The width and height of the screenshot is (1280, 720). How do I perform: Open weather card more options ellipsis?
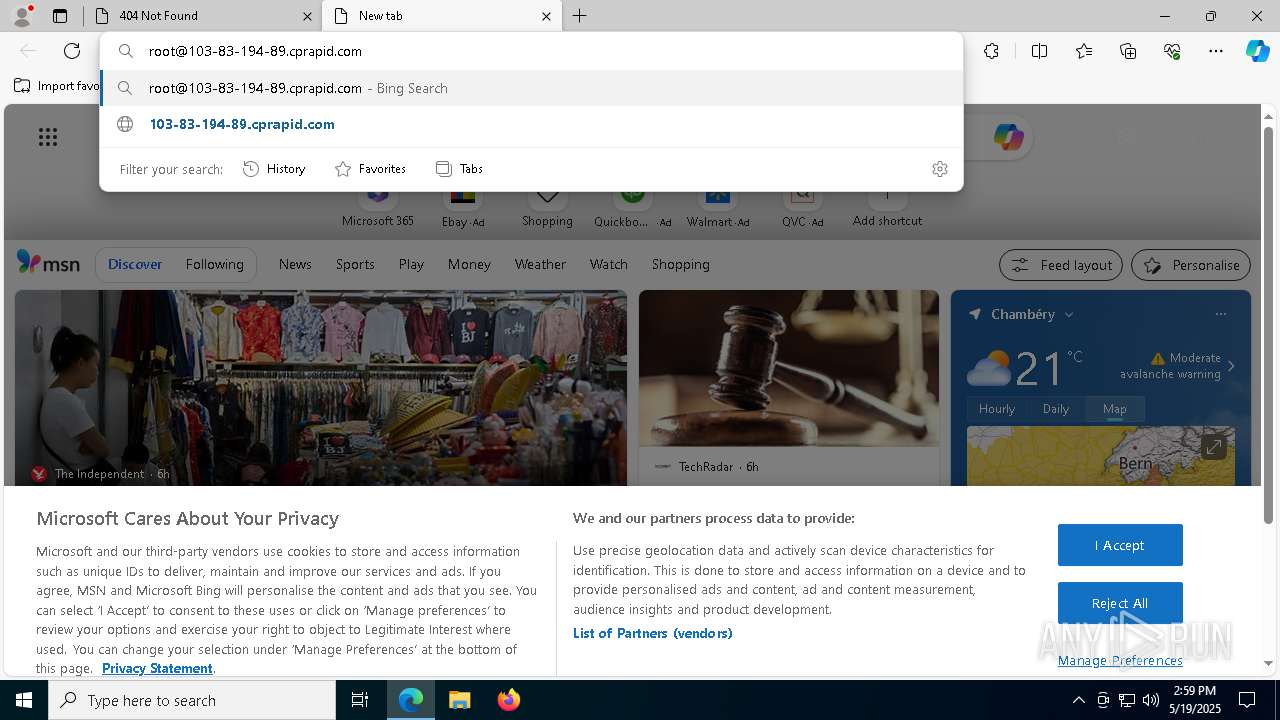point(1221,314)
